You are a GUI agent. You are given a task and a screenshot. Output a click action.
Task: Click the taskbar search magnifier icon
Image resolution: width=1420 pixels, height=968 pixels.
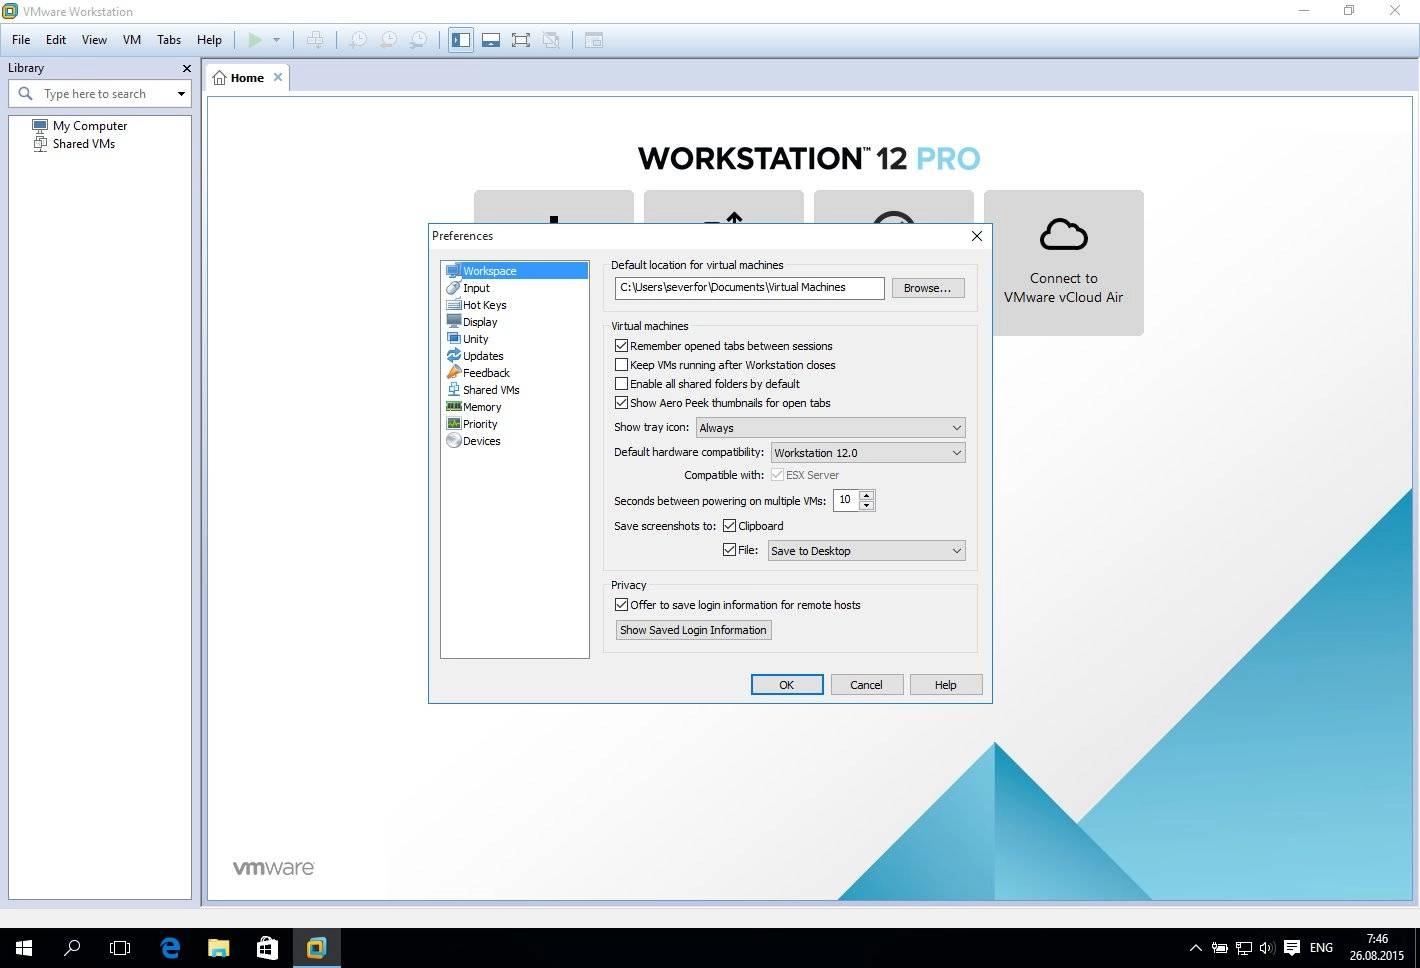pos(72,947)
